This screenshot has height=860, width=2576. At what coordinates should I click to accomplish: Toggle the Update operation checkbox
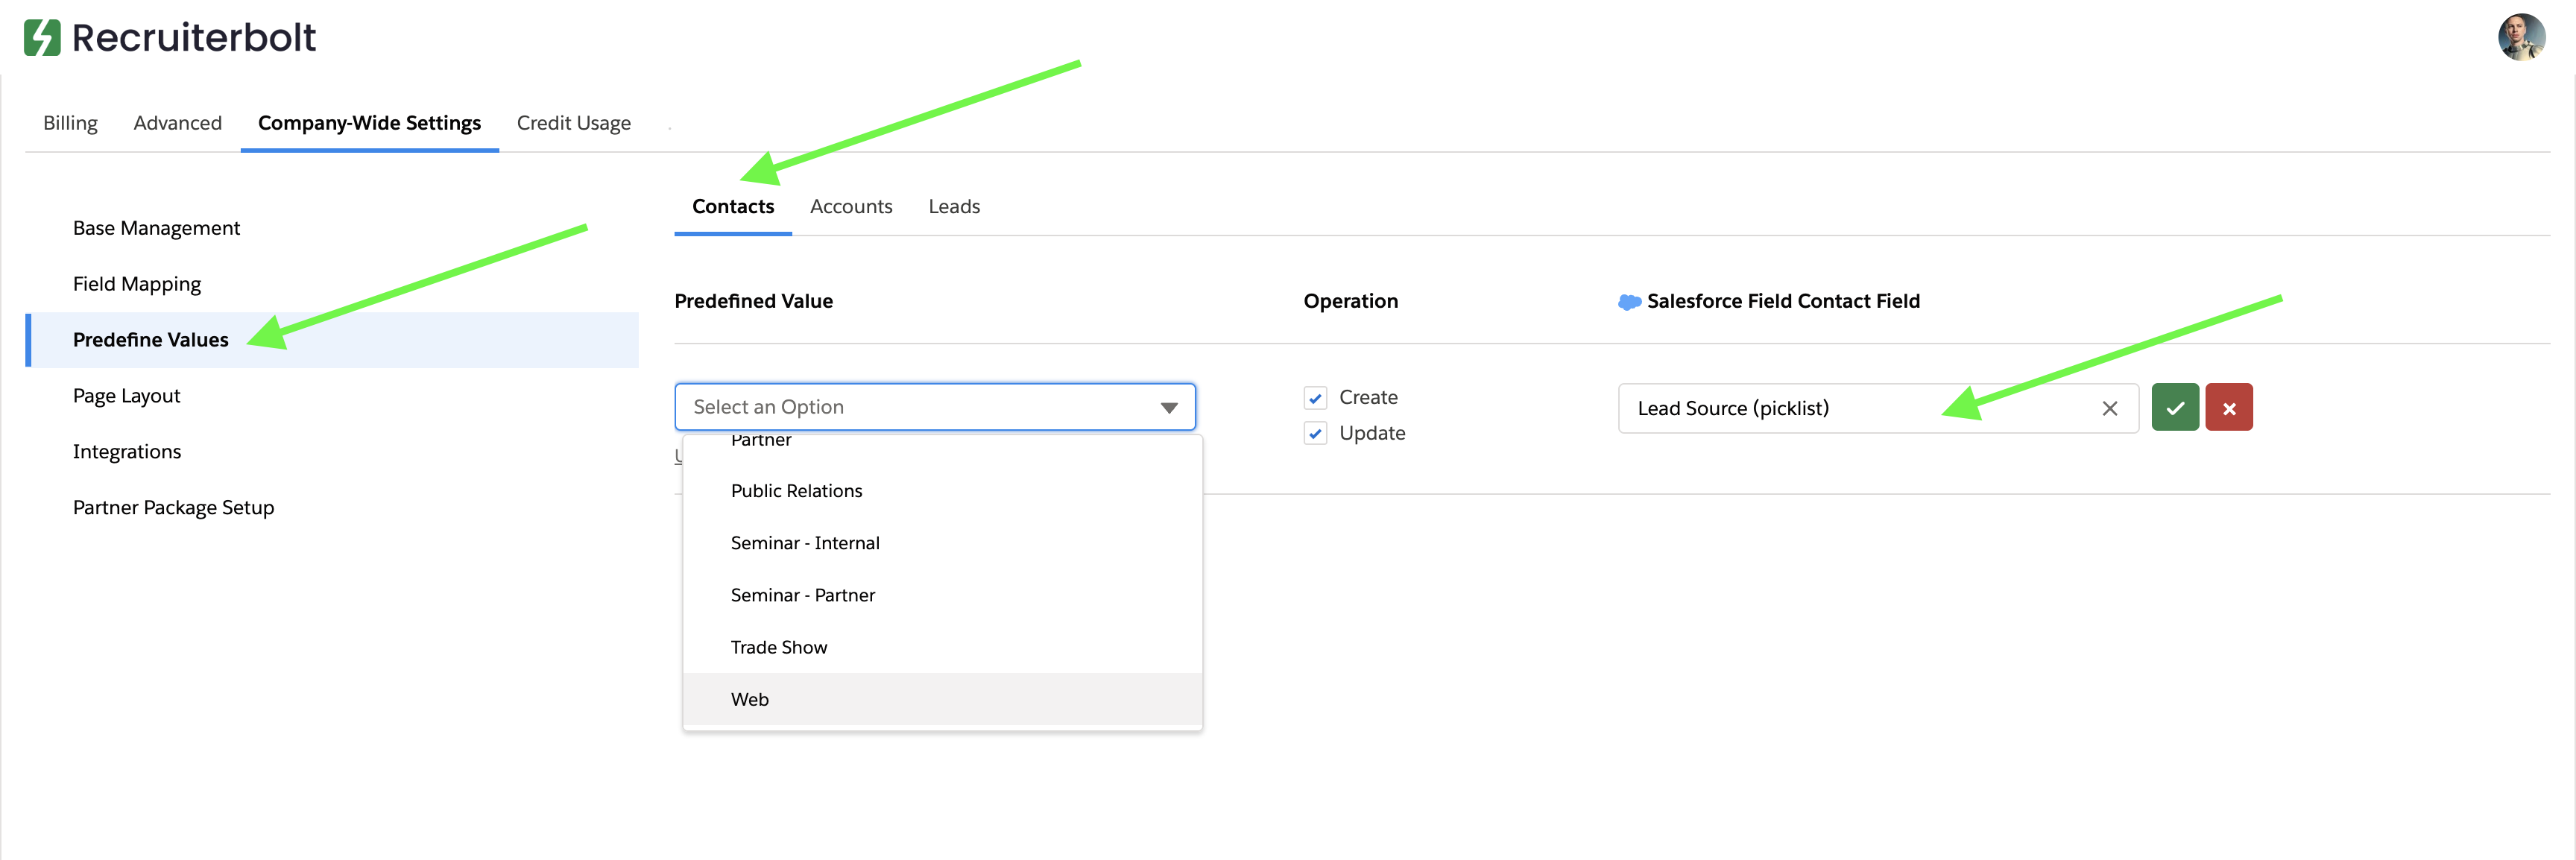coord(1315,434)
